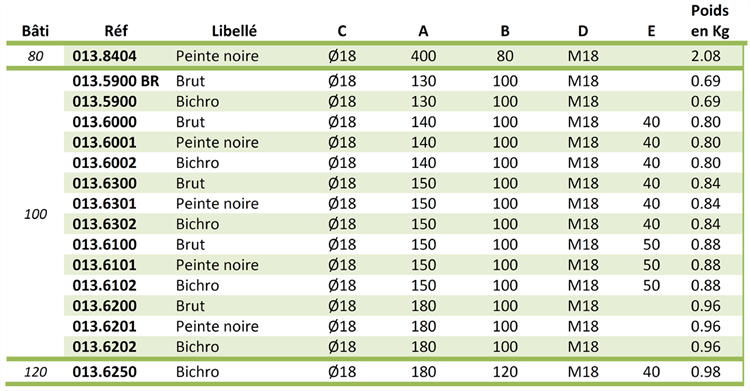This screenshot has width=750, height=391.
Task: Select the Bâti 120 cell
Action: click(x=35, y=372)
